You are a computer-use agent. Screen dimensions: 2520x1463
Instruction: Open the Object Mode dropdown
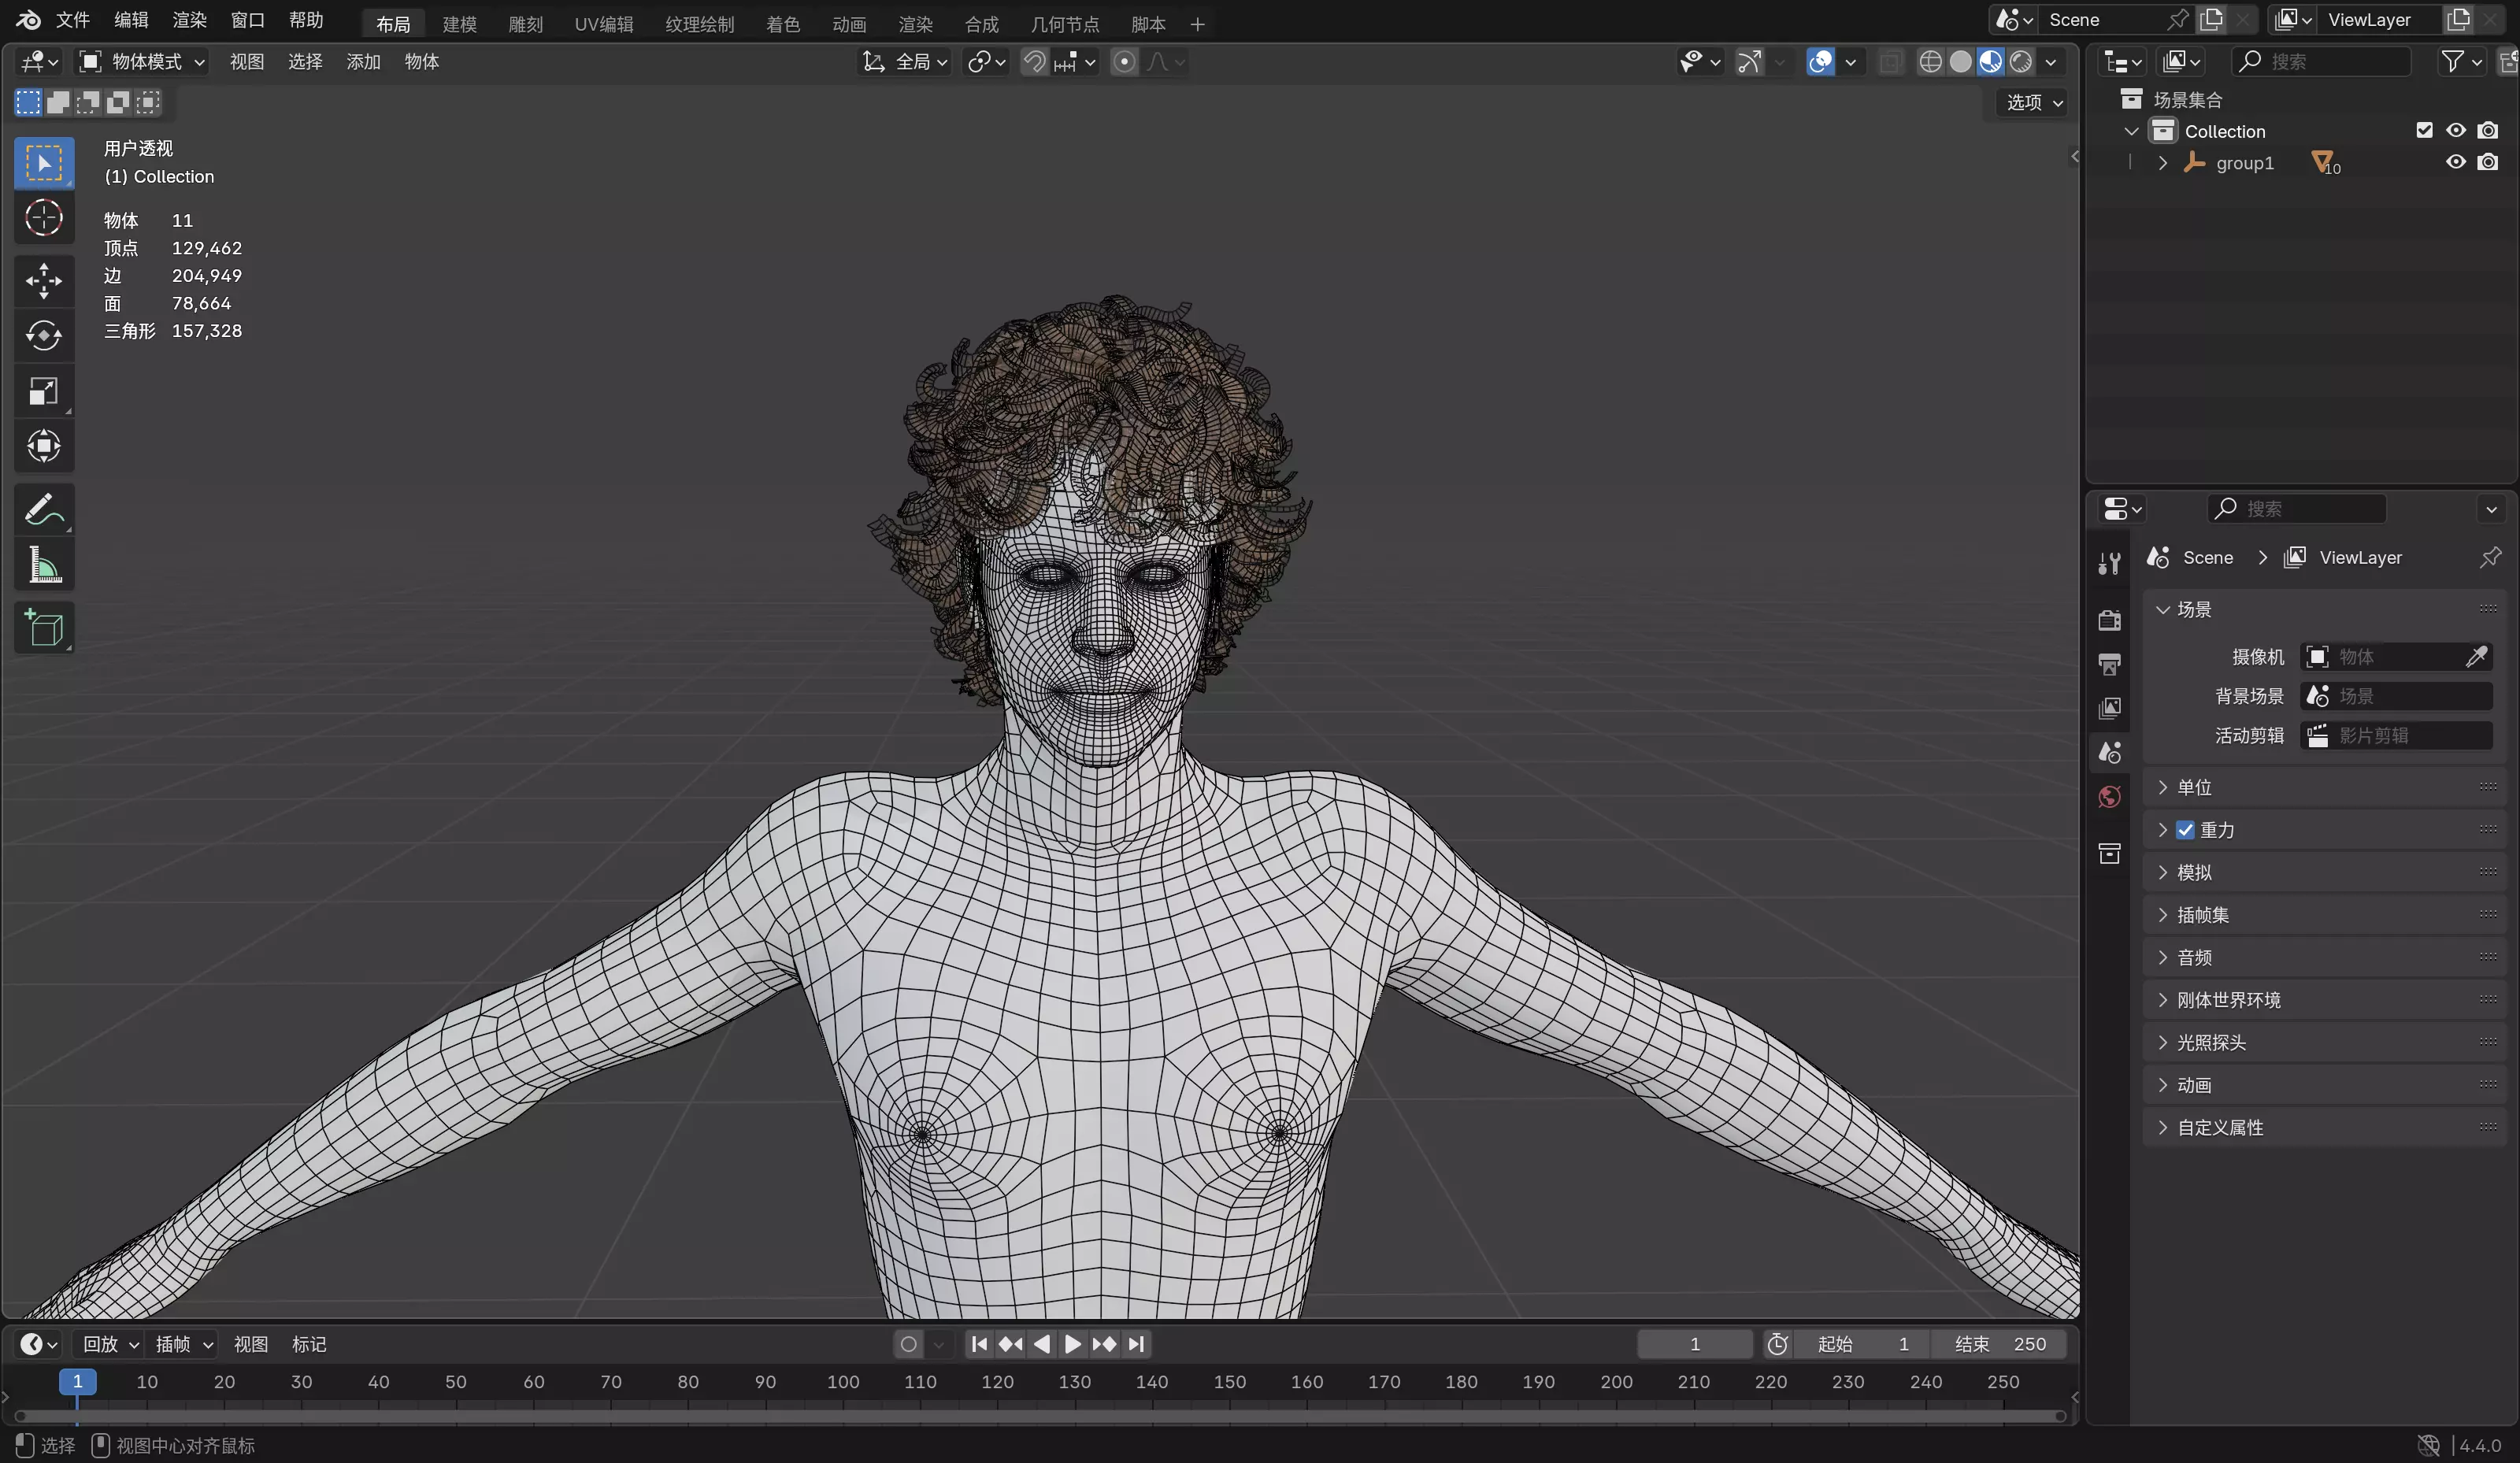tap(142, 62)
